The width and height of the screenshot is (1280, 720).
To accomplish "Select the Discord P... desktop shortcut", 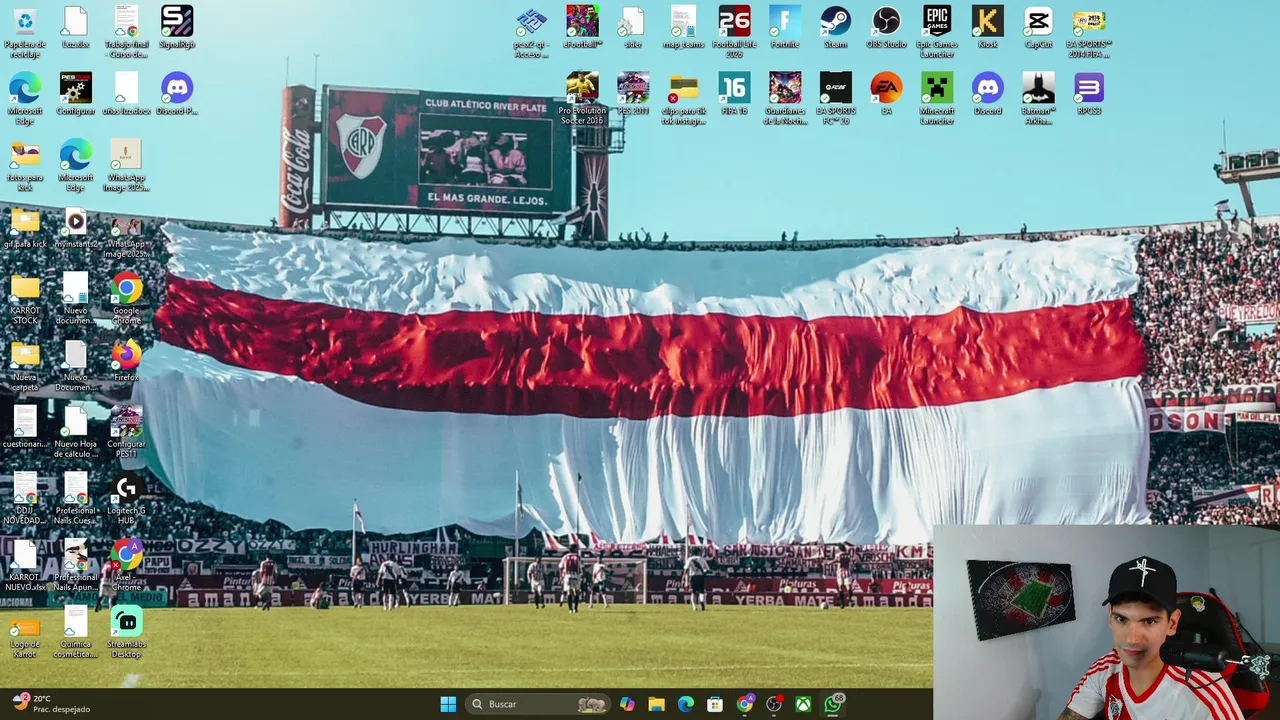I will click(x=177, y=93).
